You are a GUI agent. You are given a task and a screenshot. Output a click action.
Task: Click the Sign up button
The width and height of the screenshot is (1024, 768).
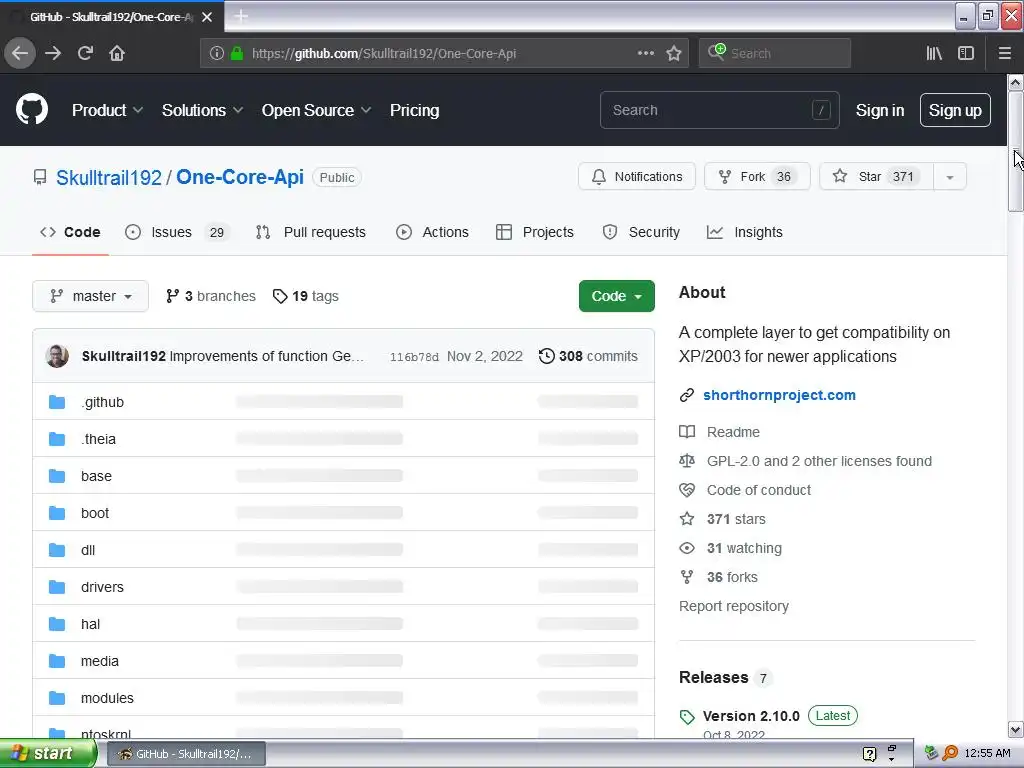point(955,110)
